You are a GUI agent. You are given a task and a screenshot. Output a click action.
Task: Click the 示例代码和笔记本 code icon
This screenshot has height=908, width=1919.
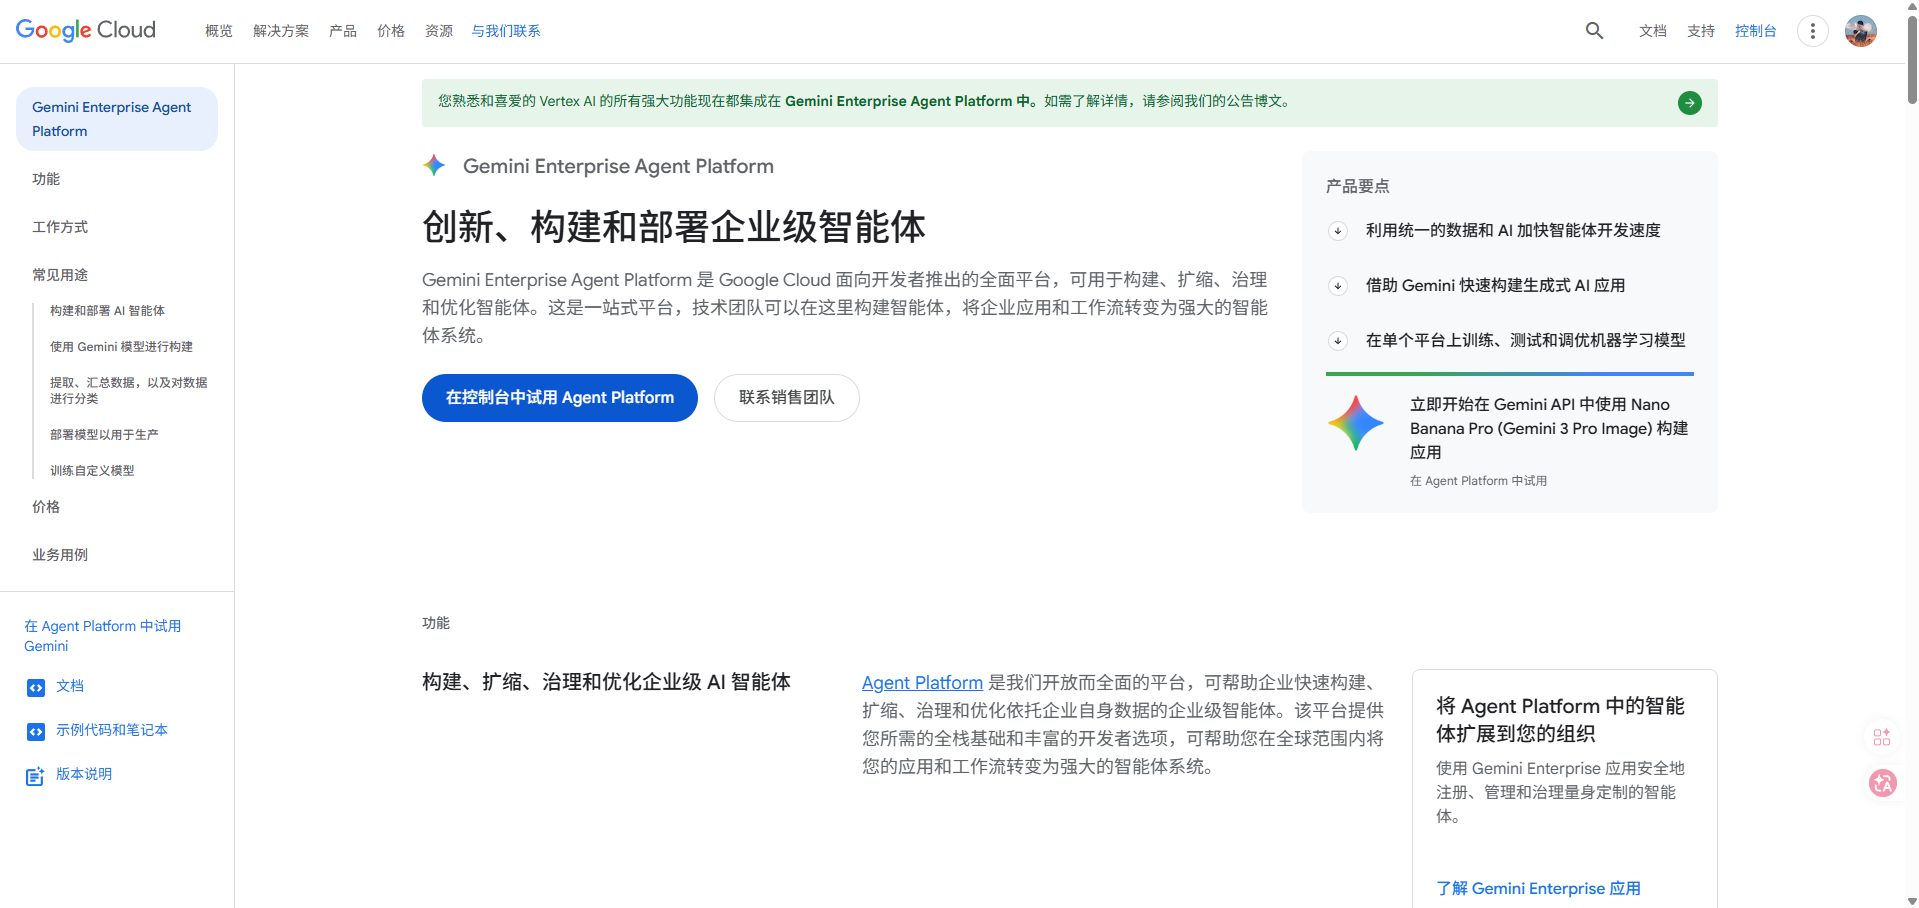click(36, 731)
